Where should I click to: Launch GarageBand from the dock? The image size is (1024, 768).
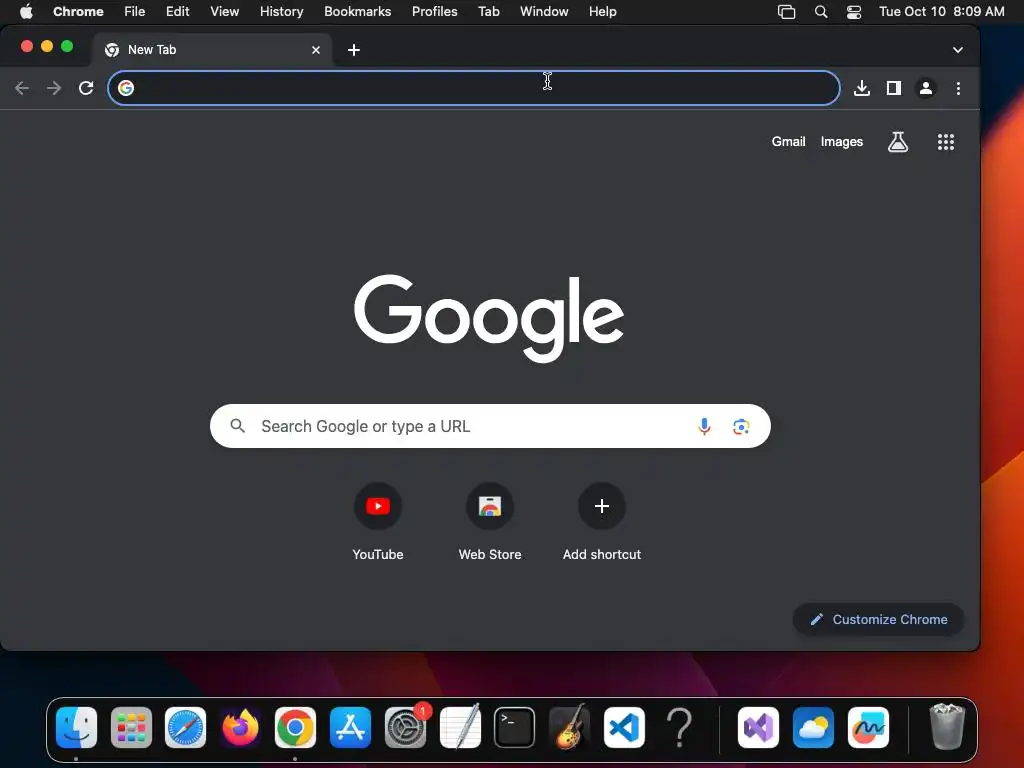tap(569, 727)
